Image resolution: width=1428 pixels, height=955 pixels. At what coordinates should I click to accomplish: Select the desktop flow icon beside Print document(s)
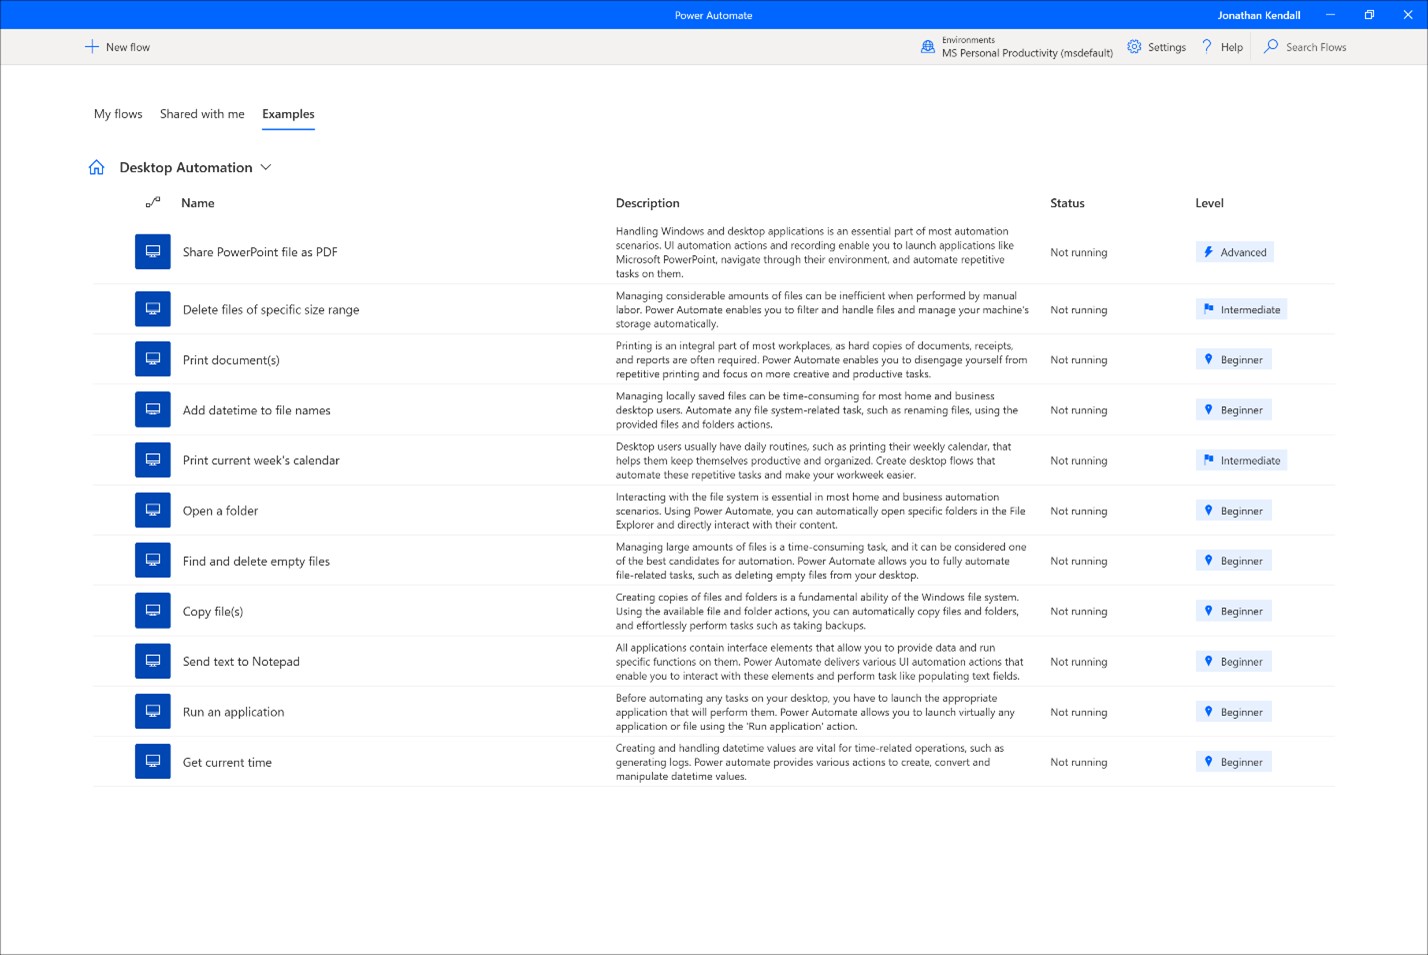click(x=152, y=358)
